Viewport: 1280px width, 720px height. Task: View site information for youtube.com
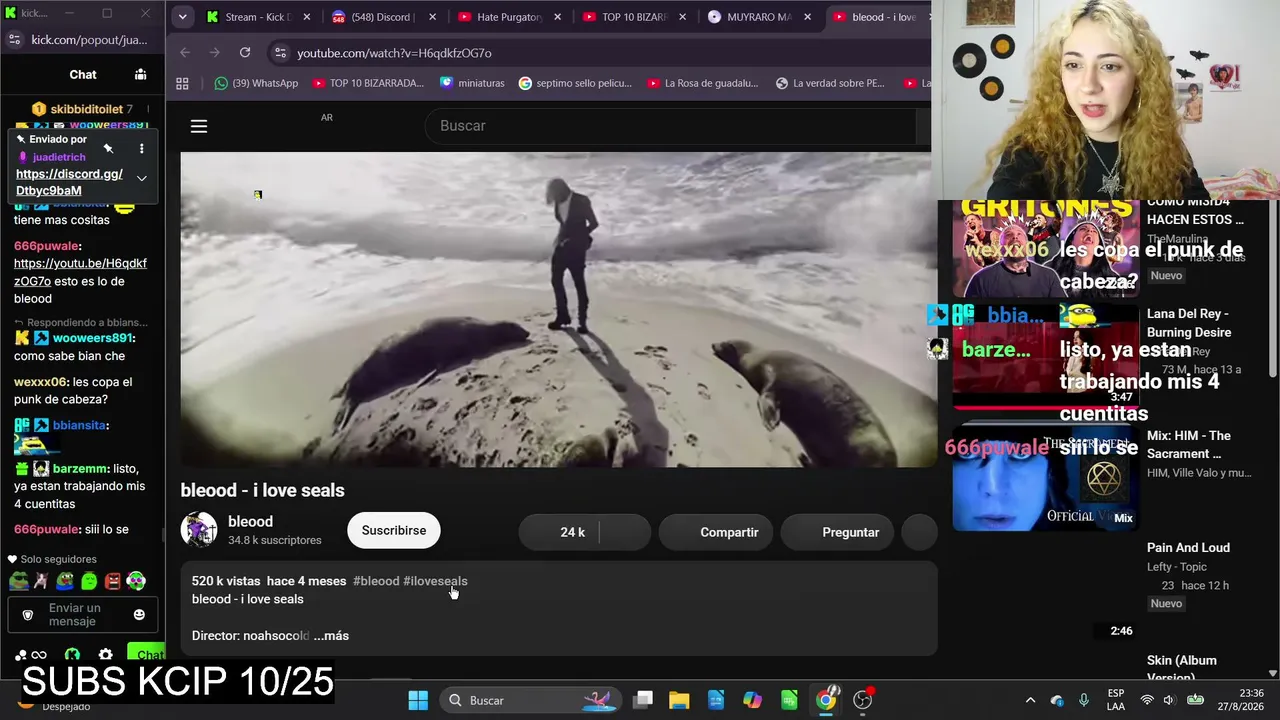pyautogui.click(x=279, y=52)
